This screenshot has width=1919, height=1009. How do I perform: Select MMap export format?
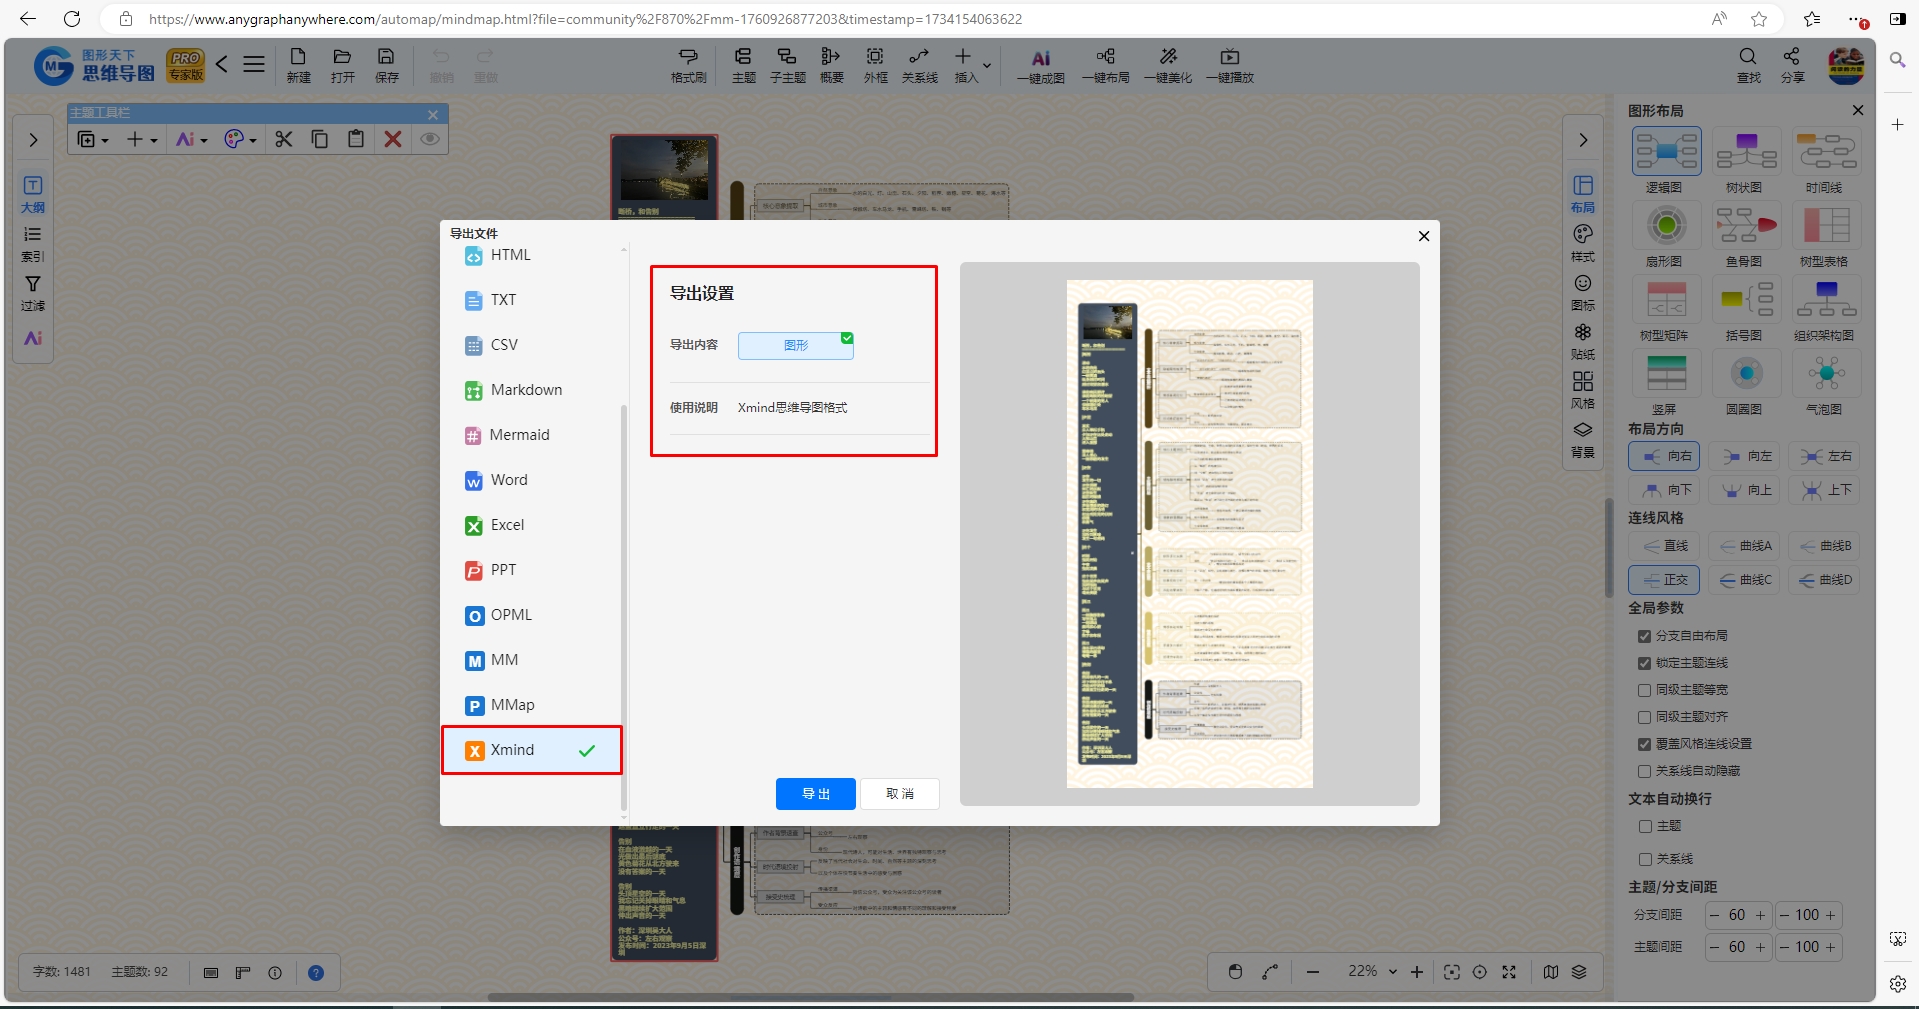531,705
